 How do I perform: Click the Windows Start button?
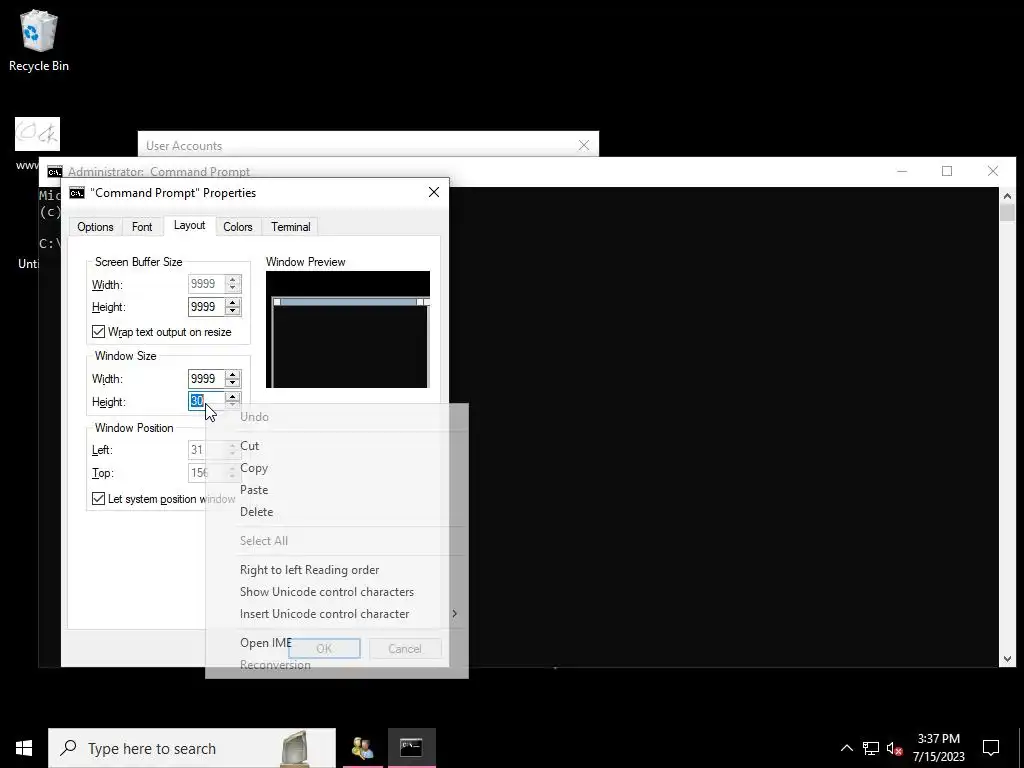(x=24, y=748)
